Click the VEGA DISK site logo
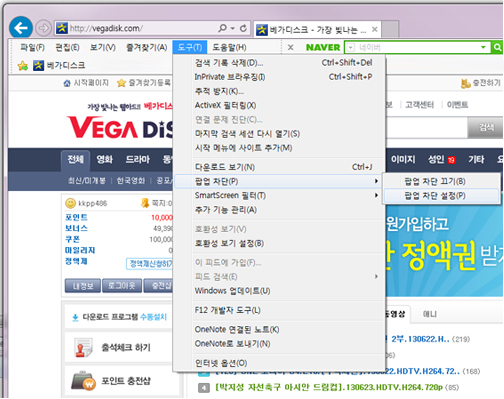Image resolution: width=504 pixels, height=399 pixels. 120,127
